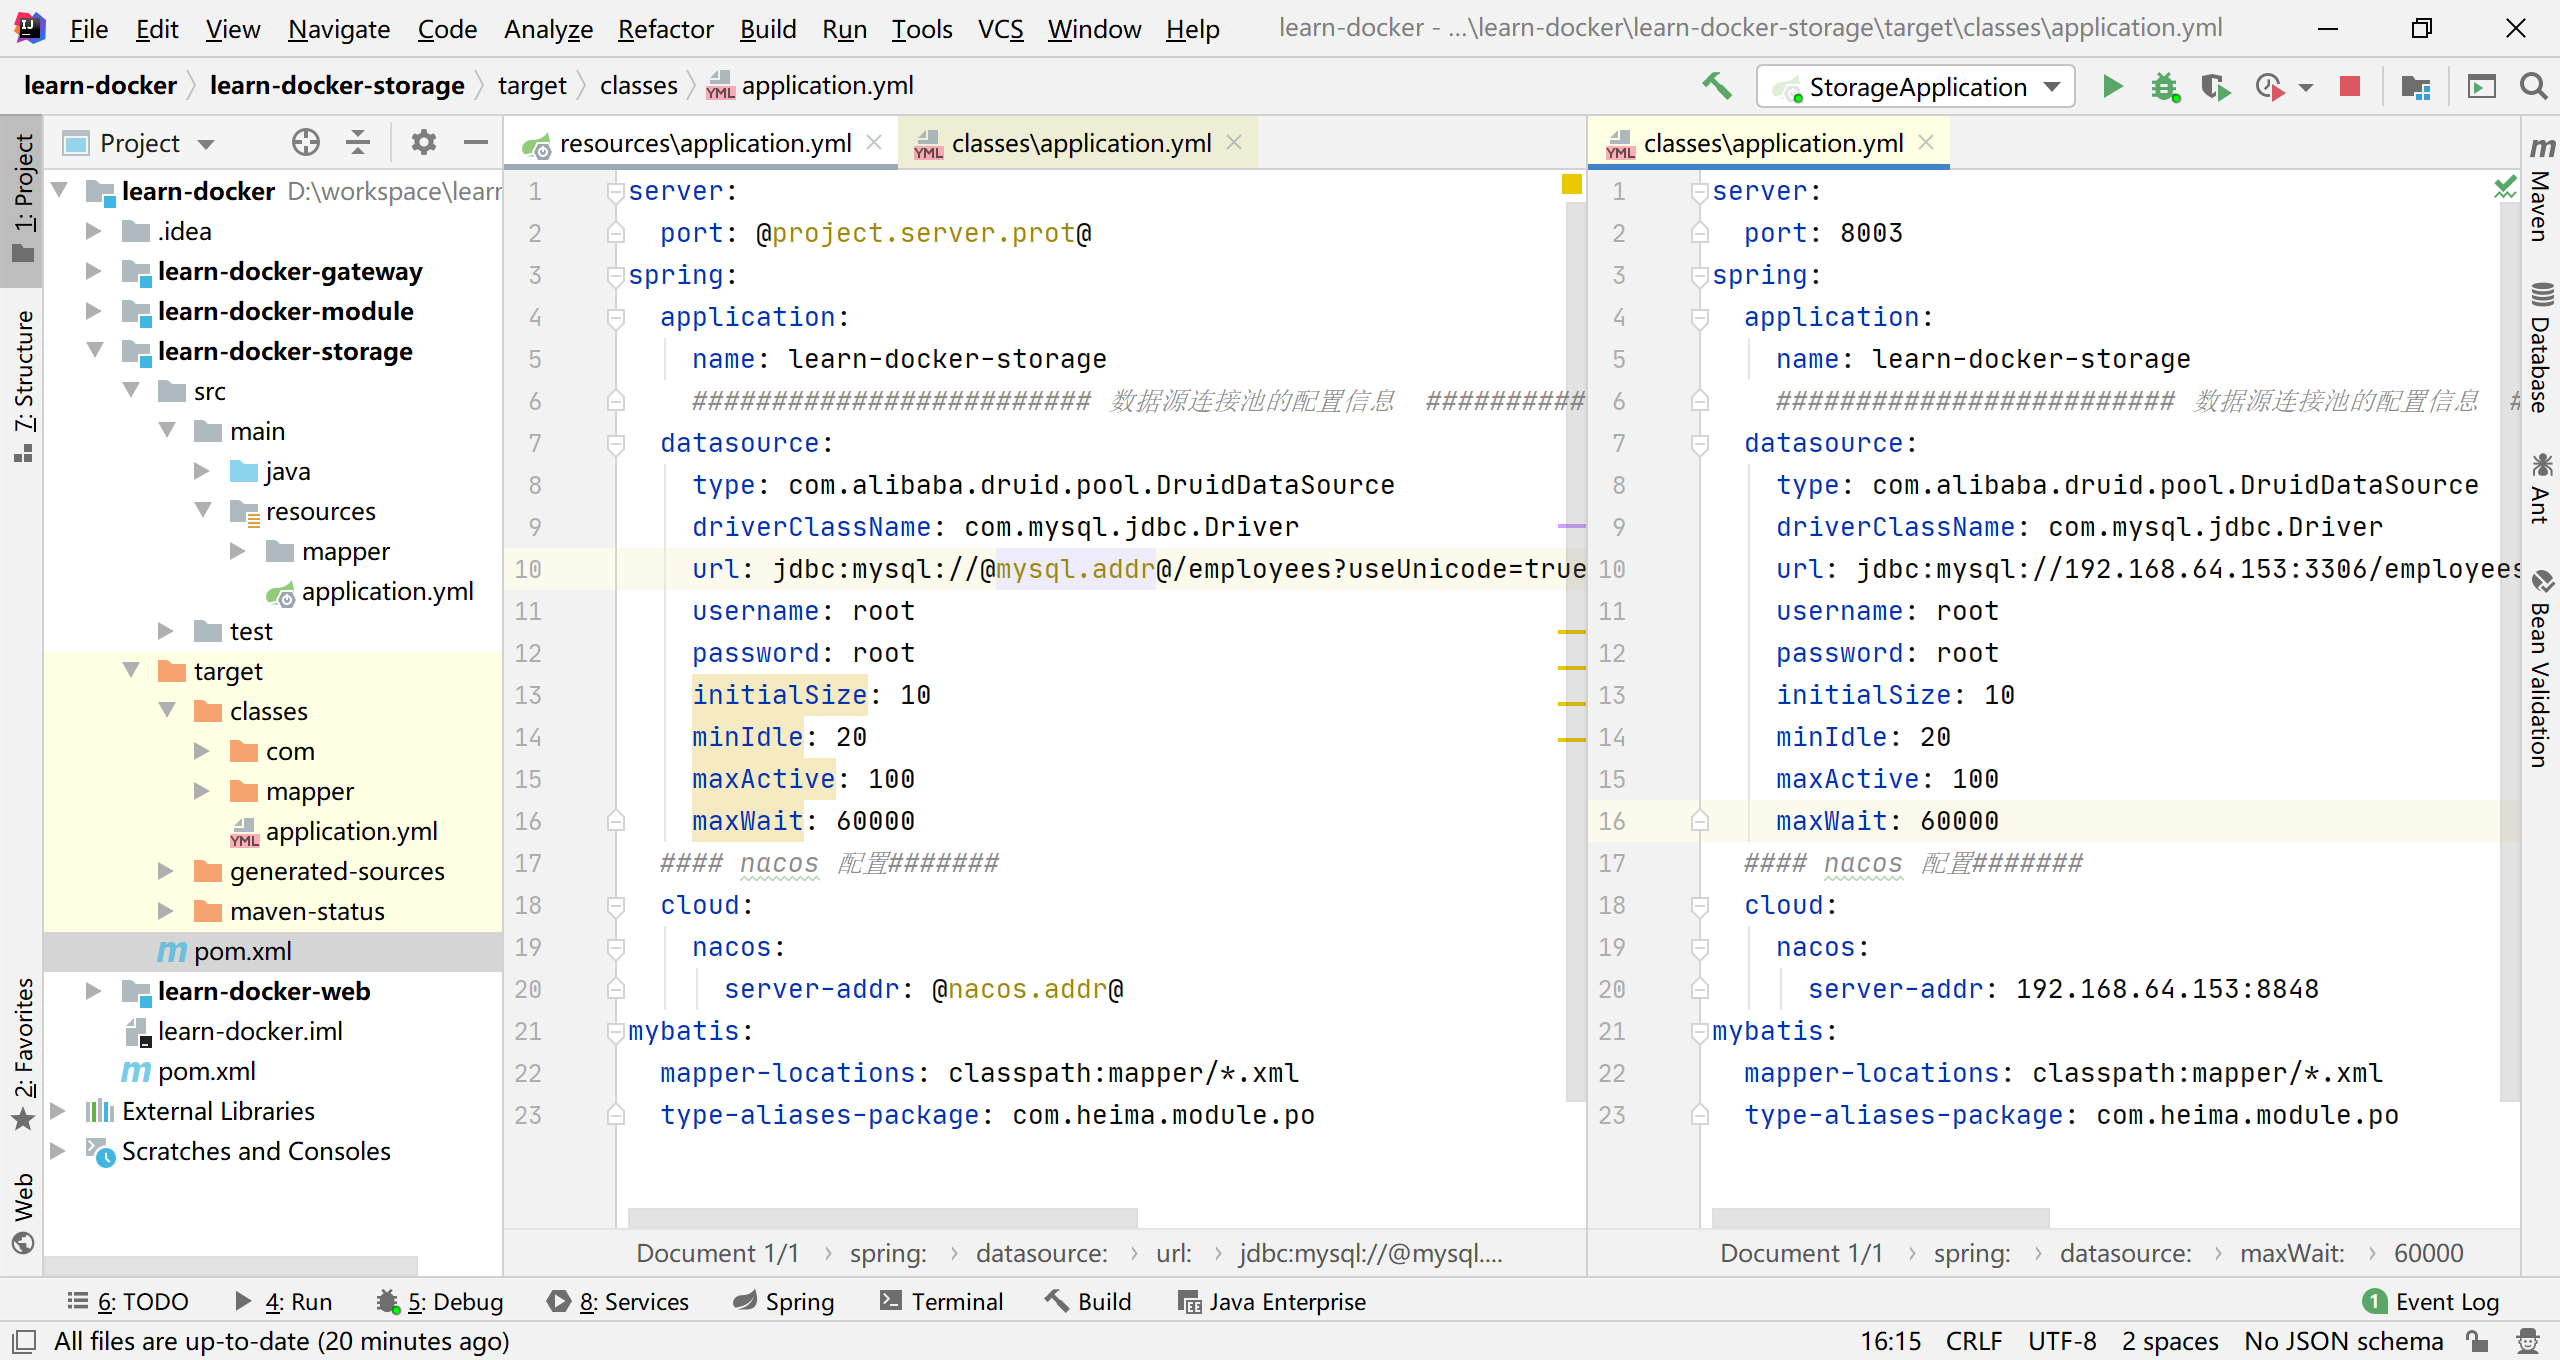Toggle the fold marker on the datasource line
Screen dimensions: 2560x1360
point(616,443)
